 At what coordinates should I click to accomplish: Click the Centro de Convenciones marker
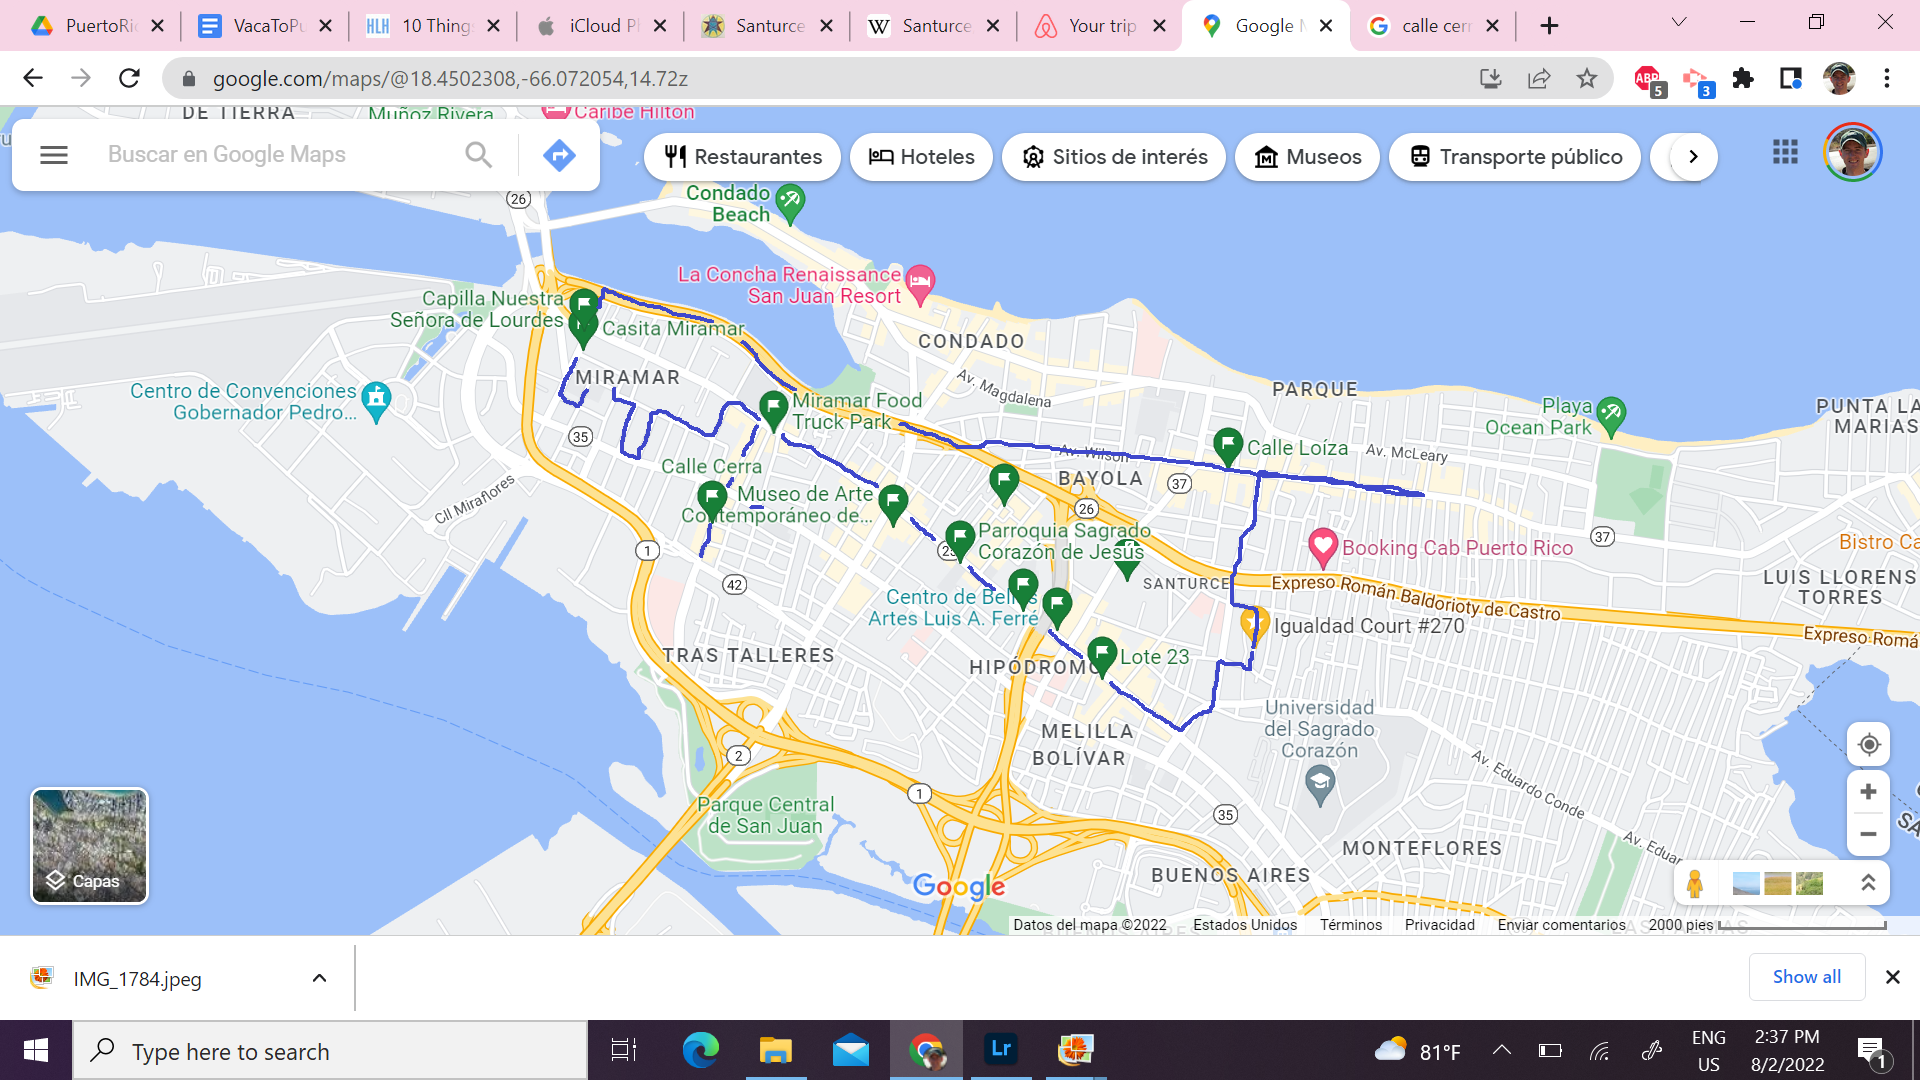376,400
